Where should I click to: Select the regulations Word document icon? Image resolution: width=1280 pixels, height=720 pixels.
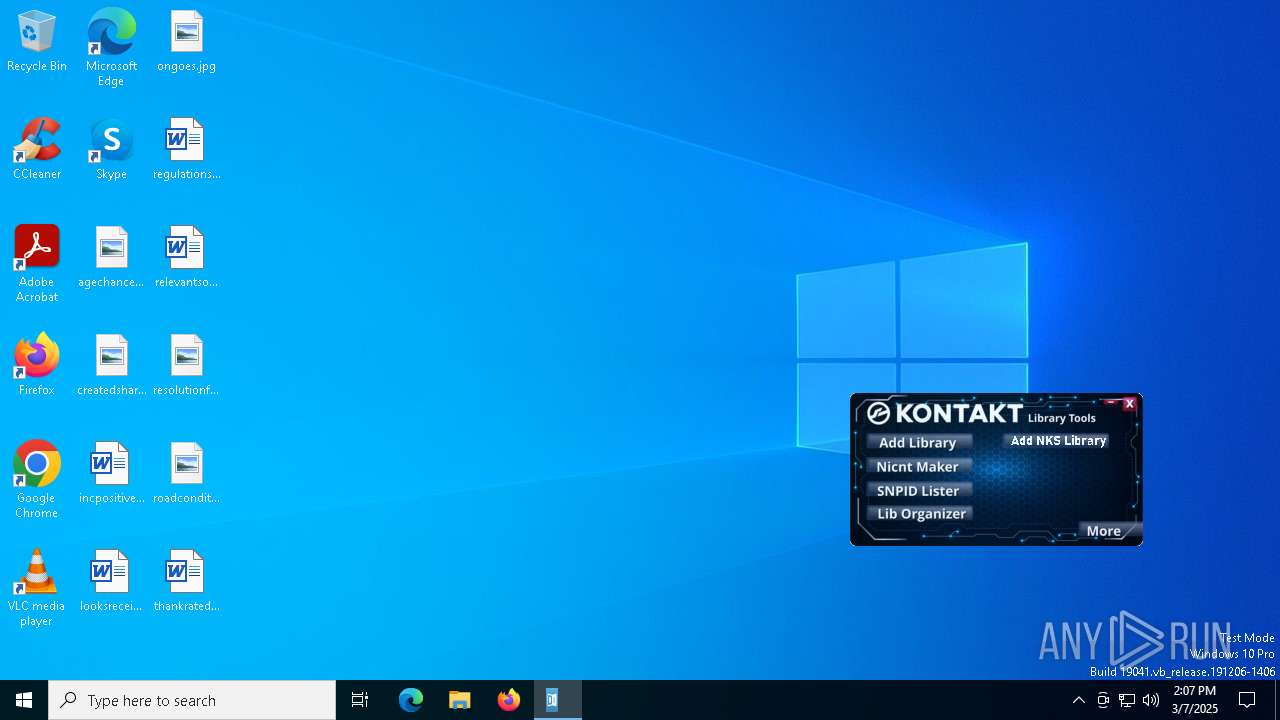point(186,150)
